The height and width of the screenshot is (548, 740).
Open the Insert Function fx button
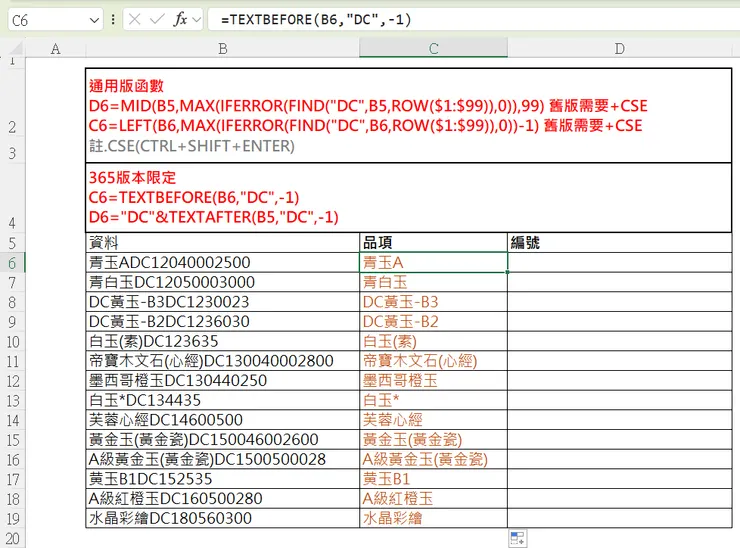coord(180,19)
